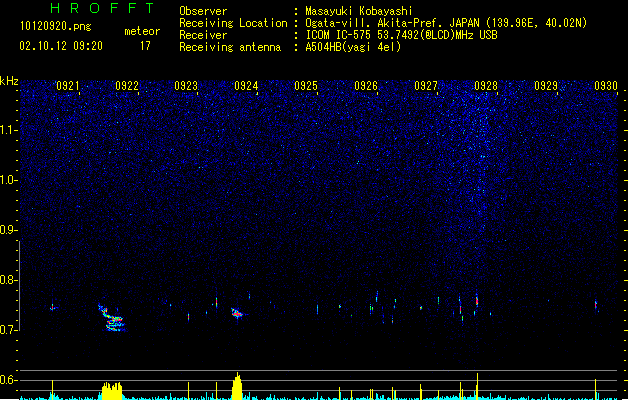Image resolution: width=629 pixels, height=400 pixels.
Task: Click the 0921 time marker
Action: 68,86
